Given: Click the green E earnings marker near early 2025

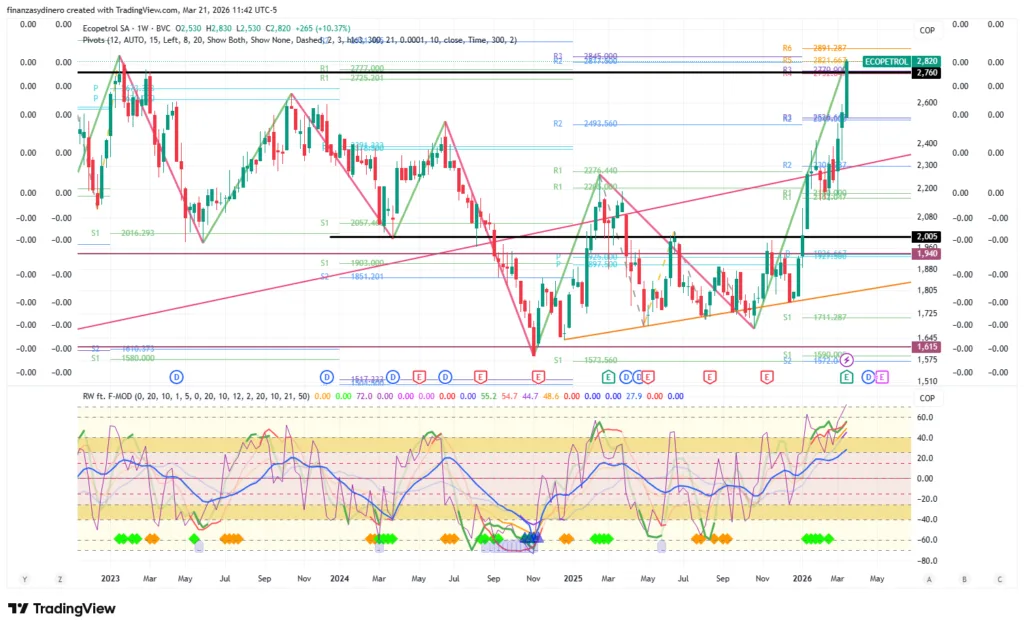Looking at the screenshot, I should pos(607,376).
